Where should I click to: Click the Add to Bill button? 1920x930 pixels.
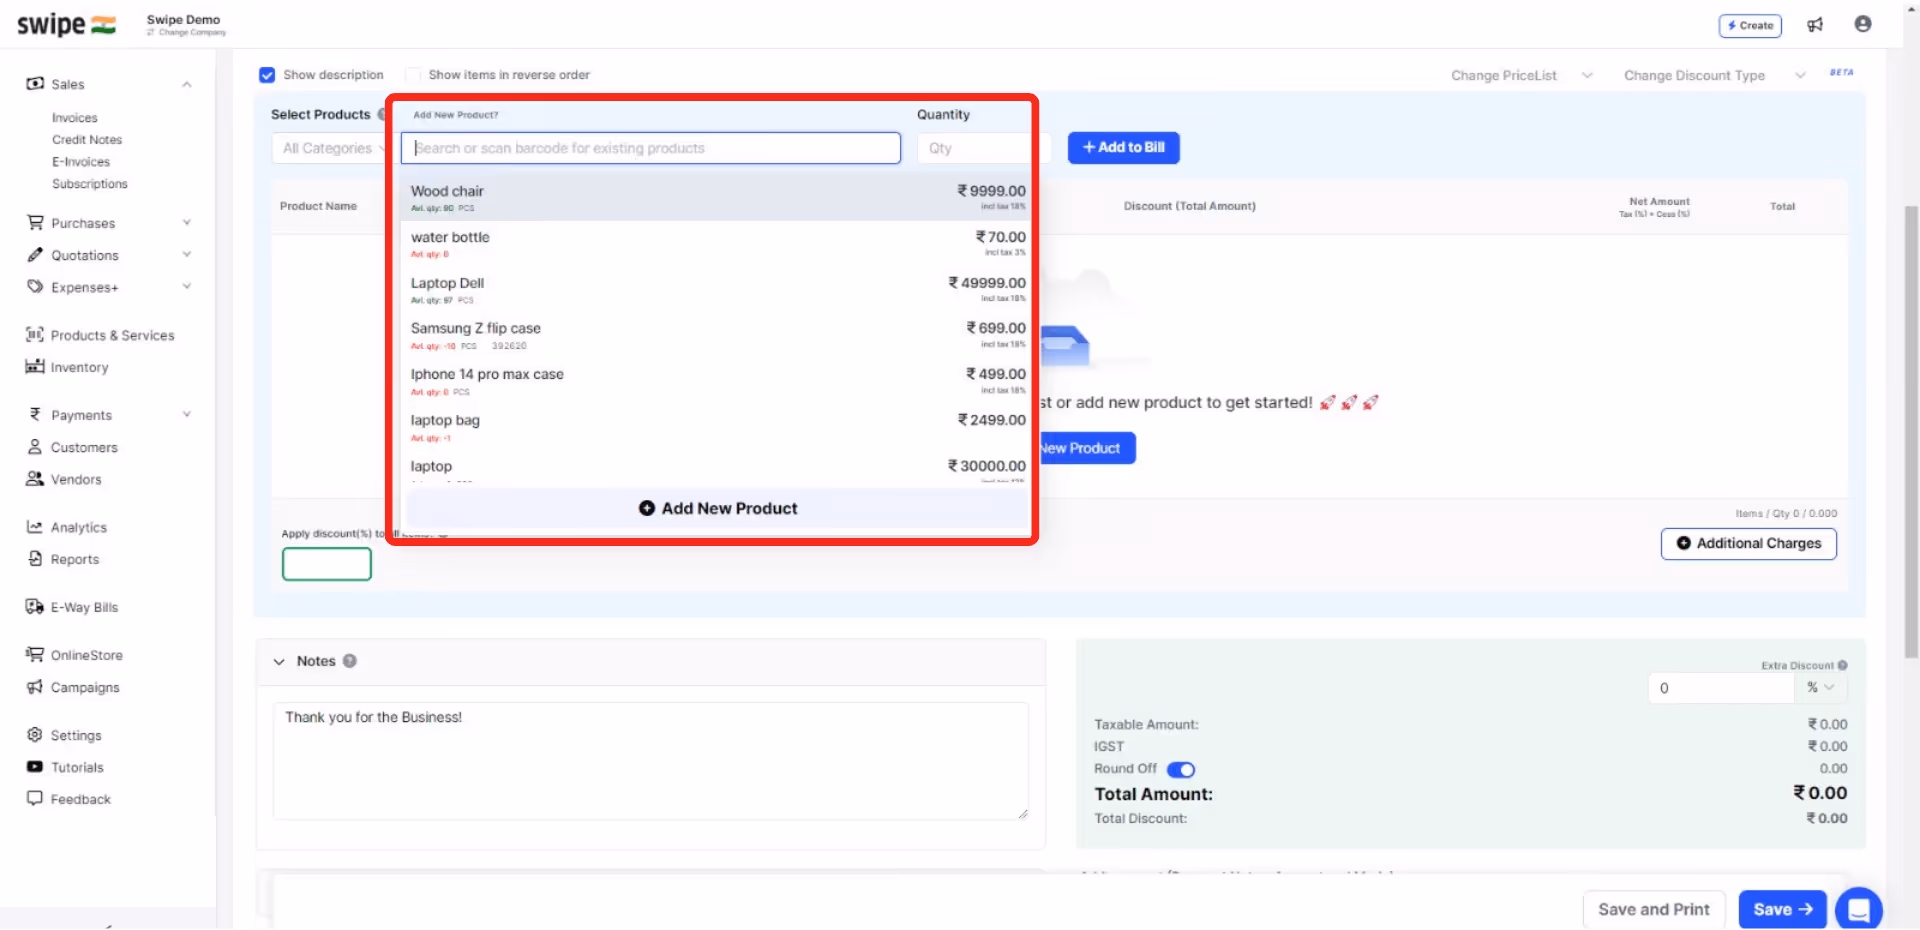pyautogui.click(x=1124, y=148)
